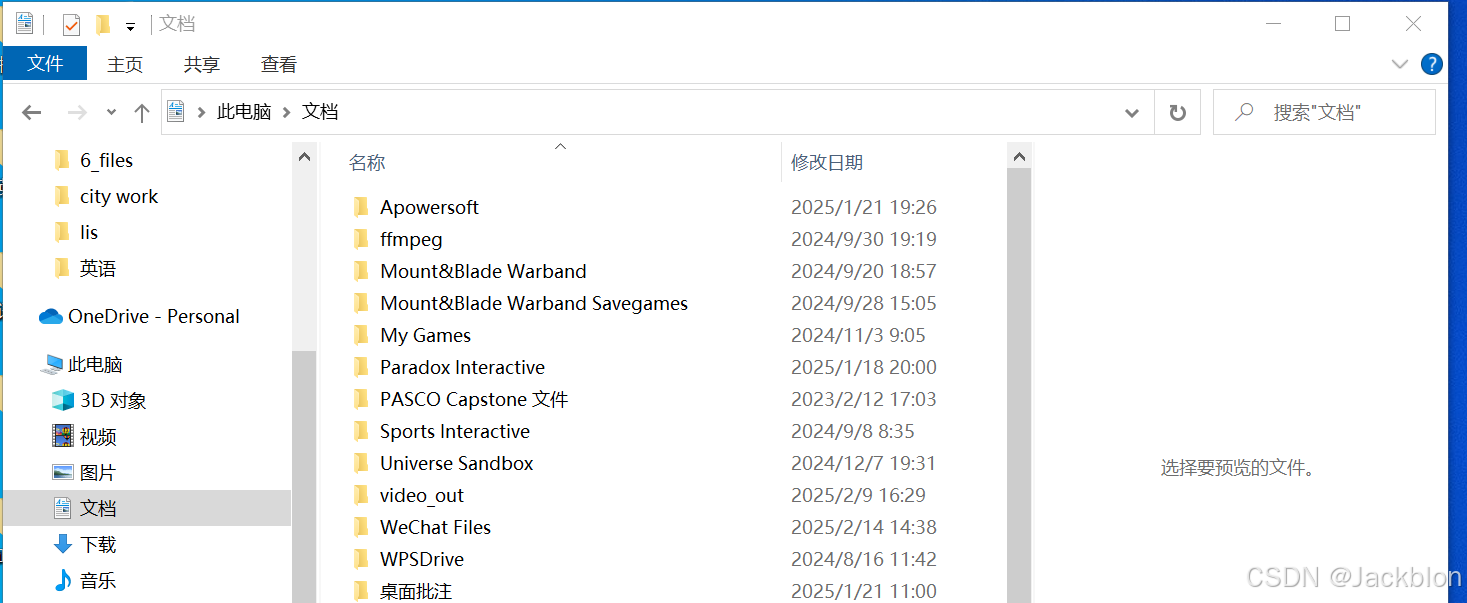Click the date 2024/12/7 19:31
Screen dimensions: 1467x603
(x=864, y=463)
